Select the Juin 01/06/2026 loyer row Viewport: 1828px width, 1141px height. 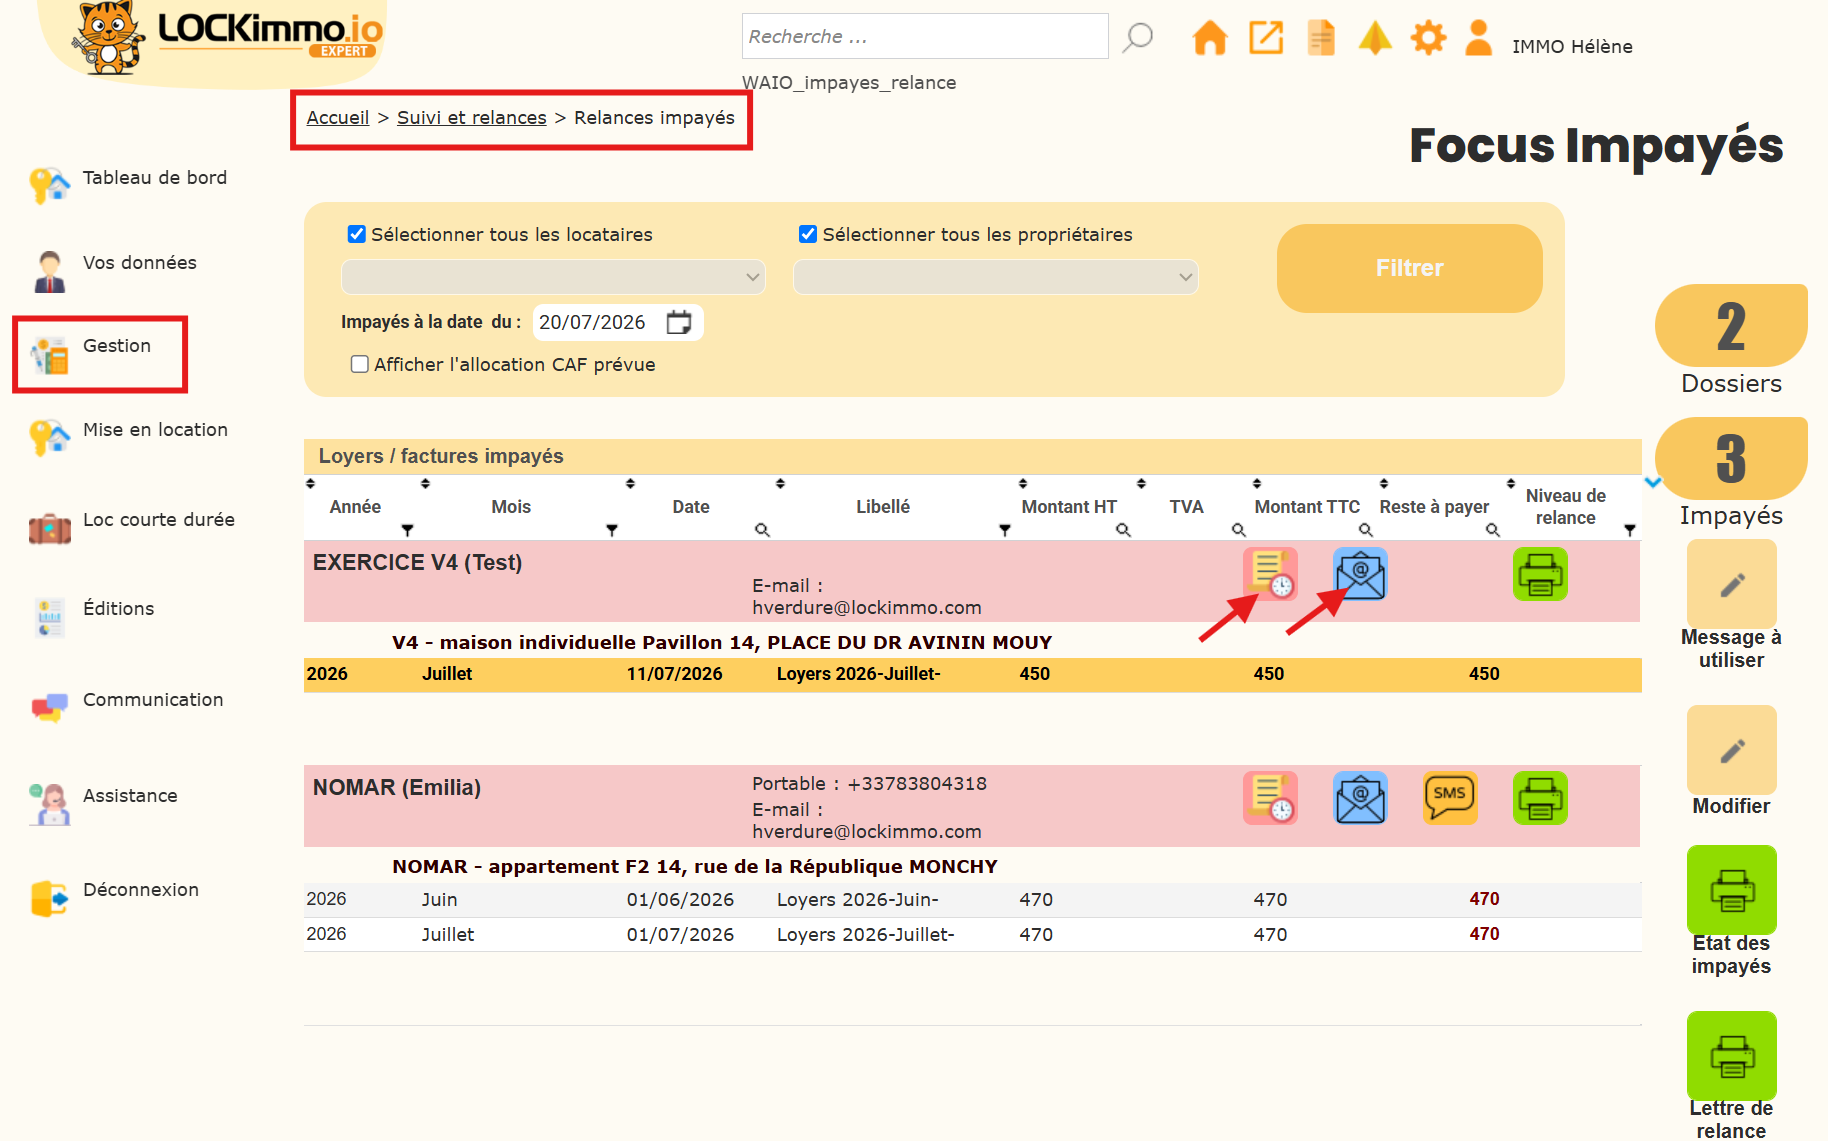click(972, 899)
